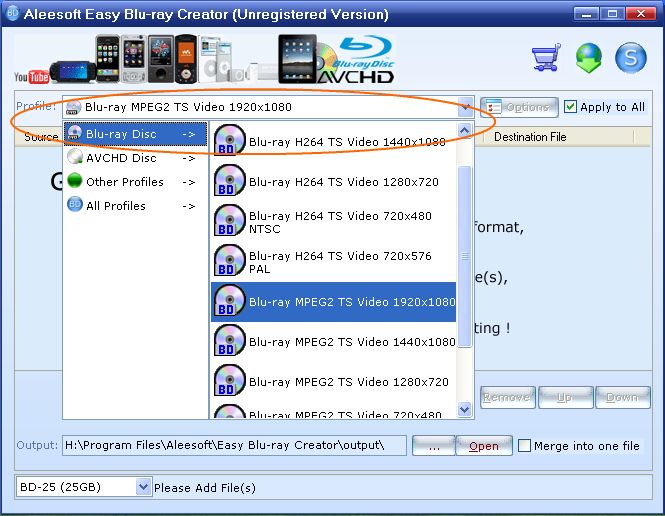Viewport: 665px width, 516px height.
Task: Click the profile list scroll down arrow
Action: [x=465, y=409]
